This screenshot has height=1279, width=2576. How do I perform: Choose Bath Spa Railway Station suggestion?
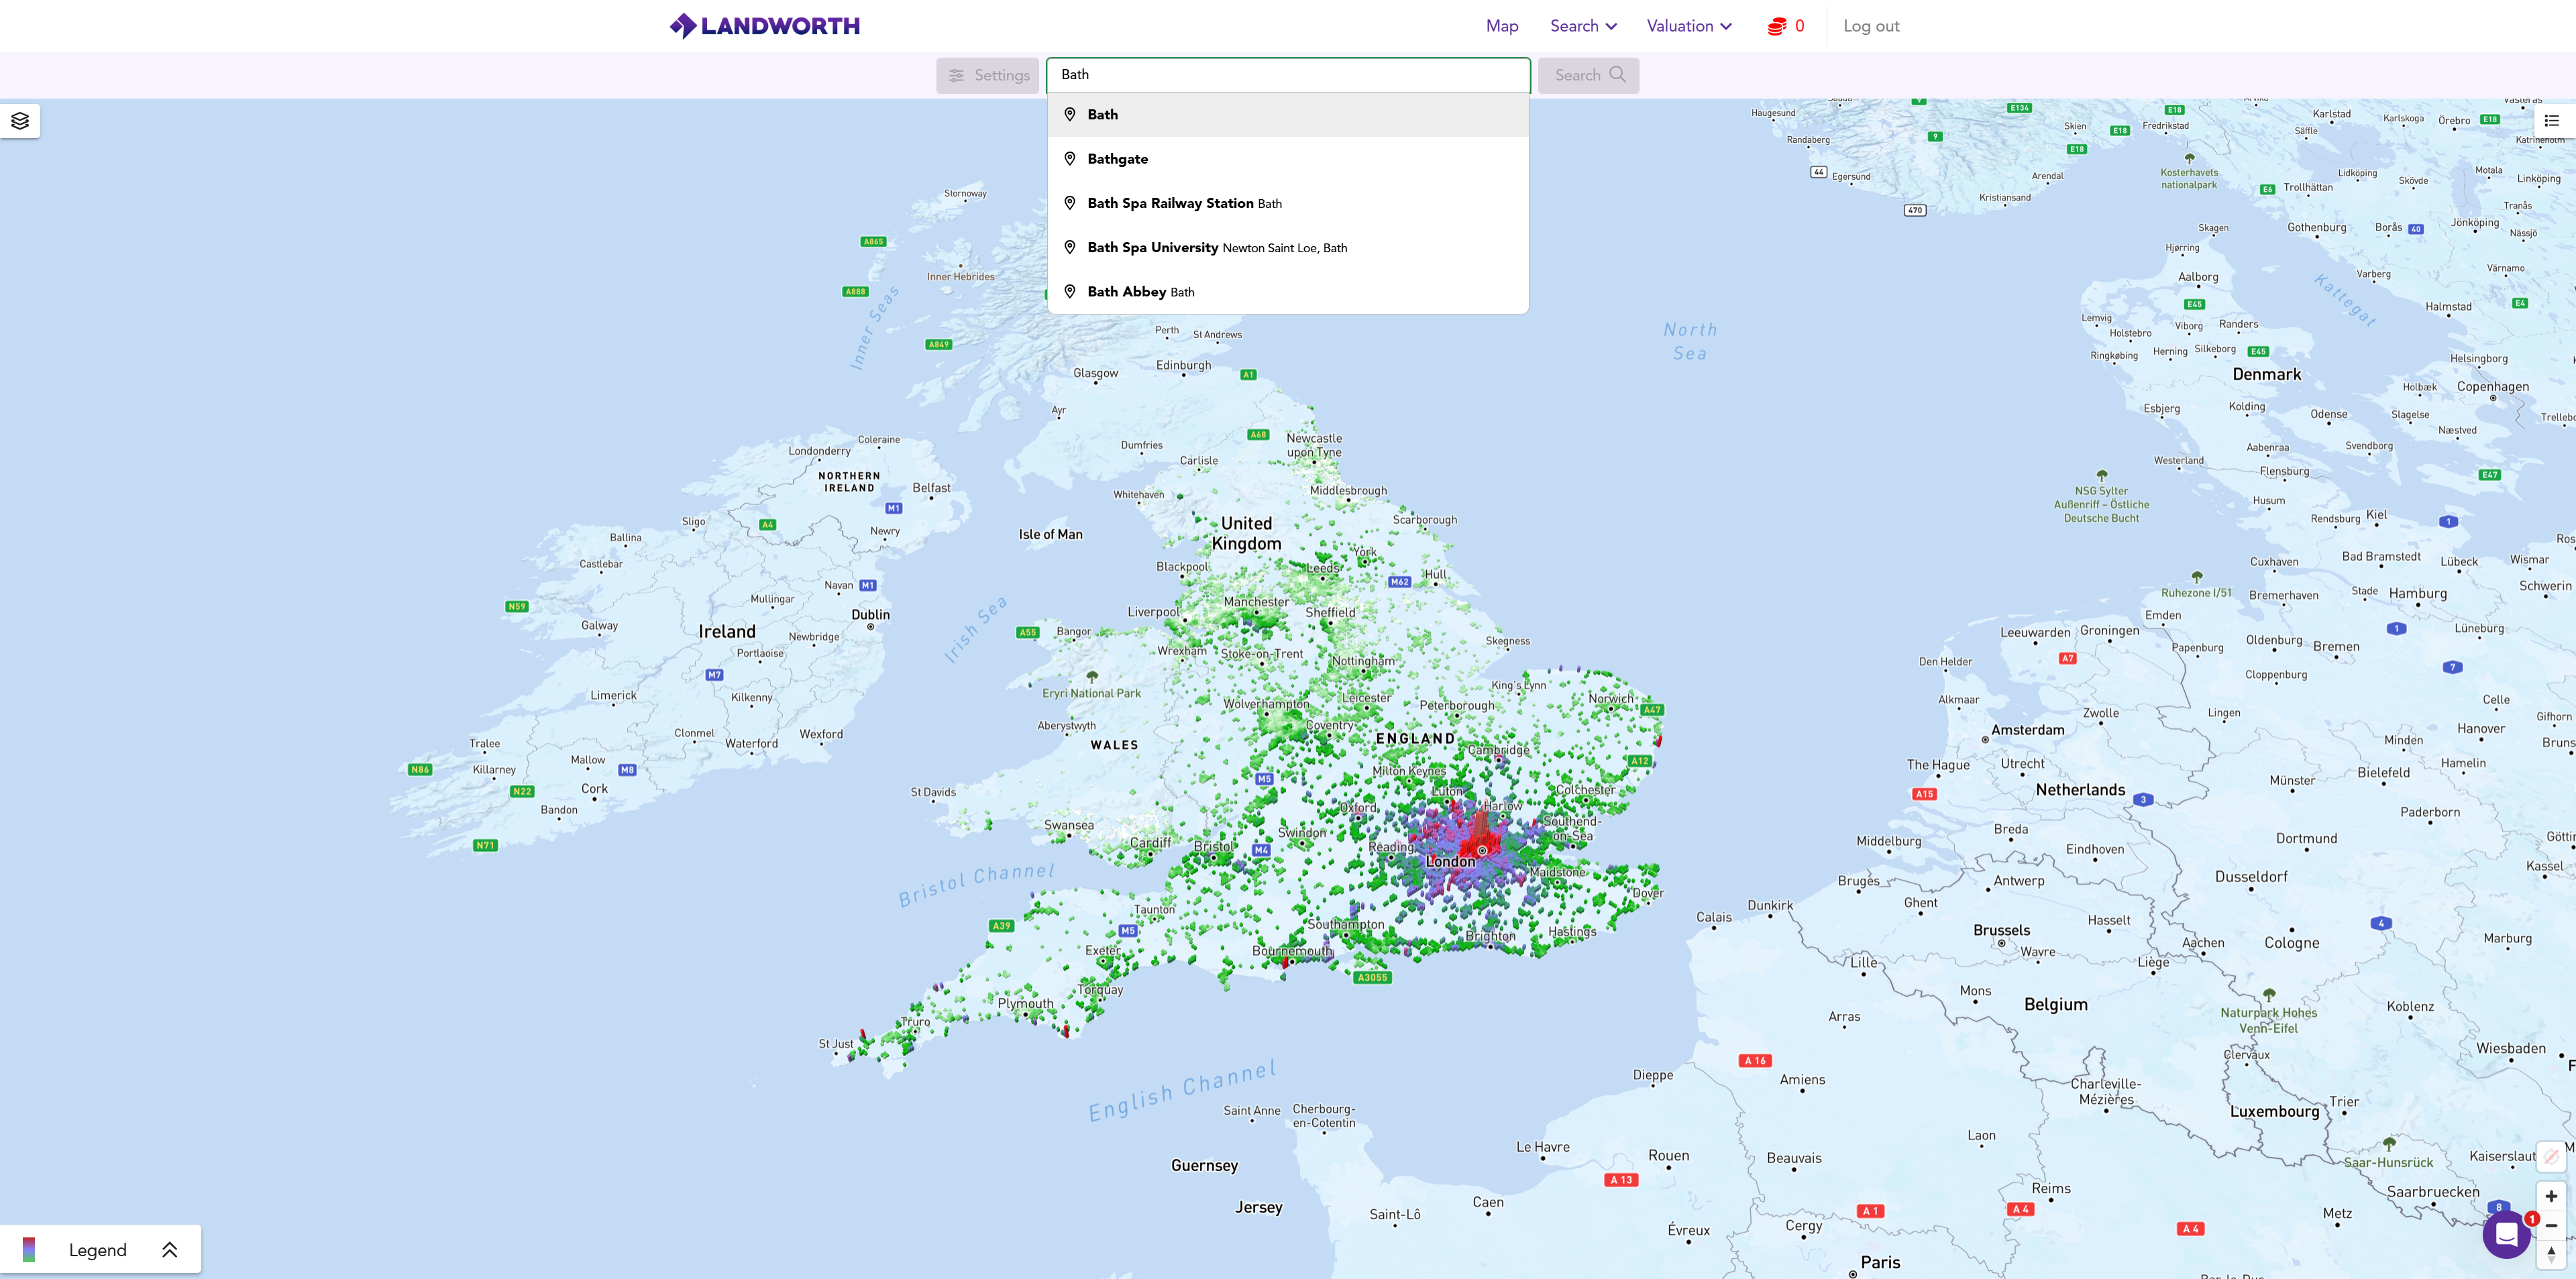(1170, 203)
